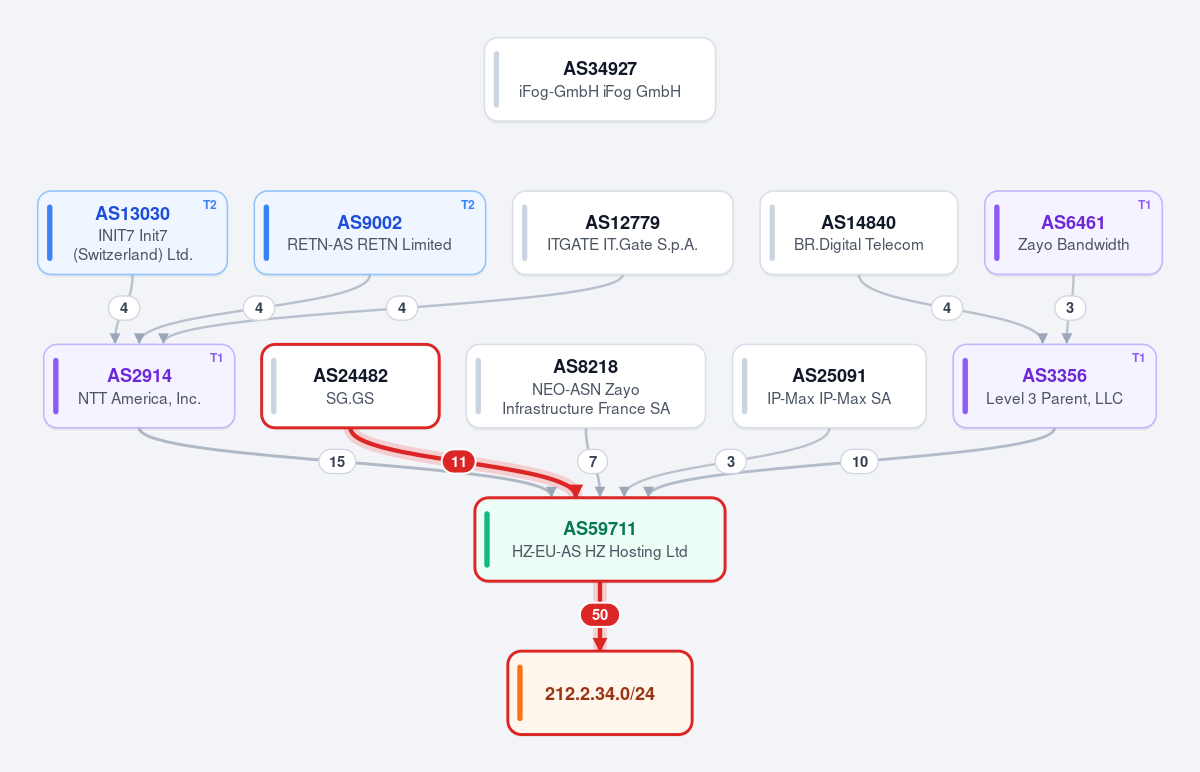Image resolution: width=1200 pixels, height=772 pixels.
Task: Click the AS2914 NTT America node
Action: point(139,386)
